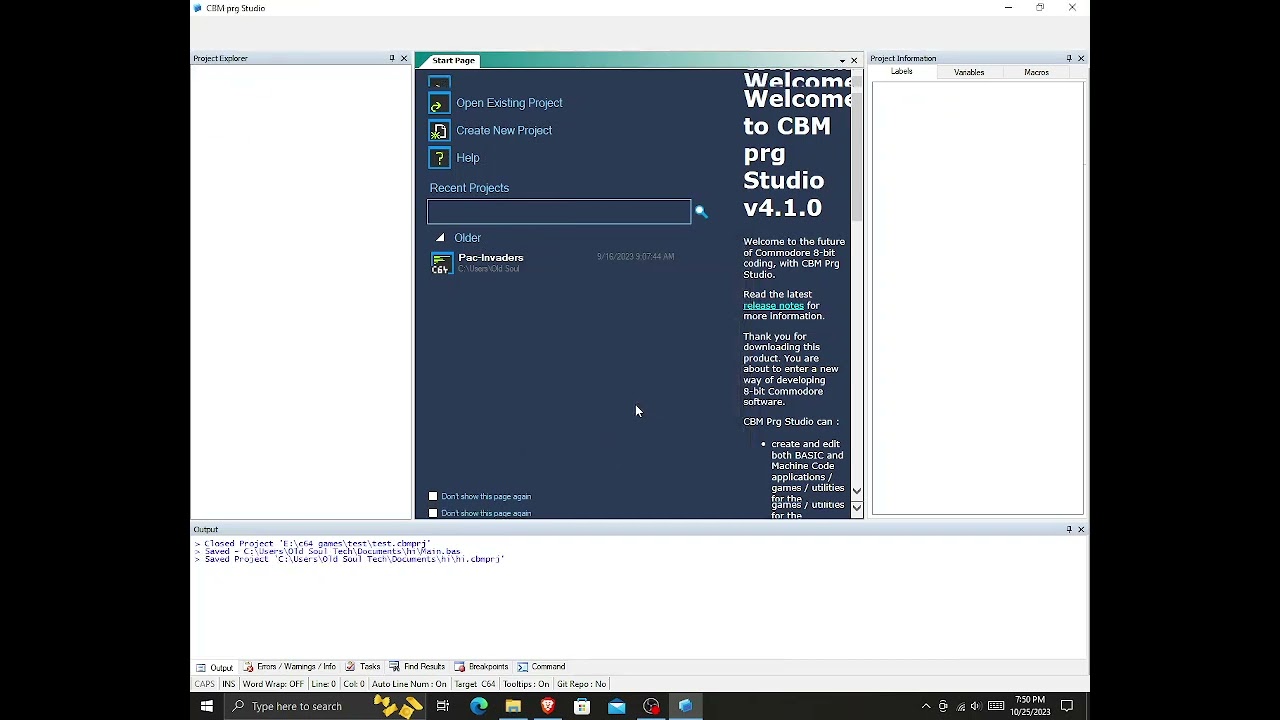Screen dimensions: 1280x720
Task: Click 'Target C64' in status bar
Action: [x=475, y=684]
